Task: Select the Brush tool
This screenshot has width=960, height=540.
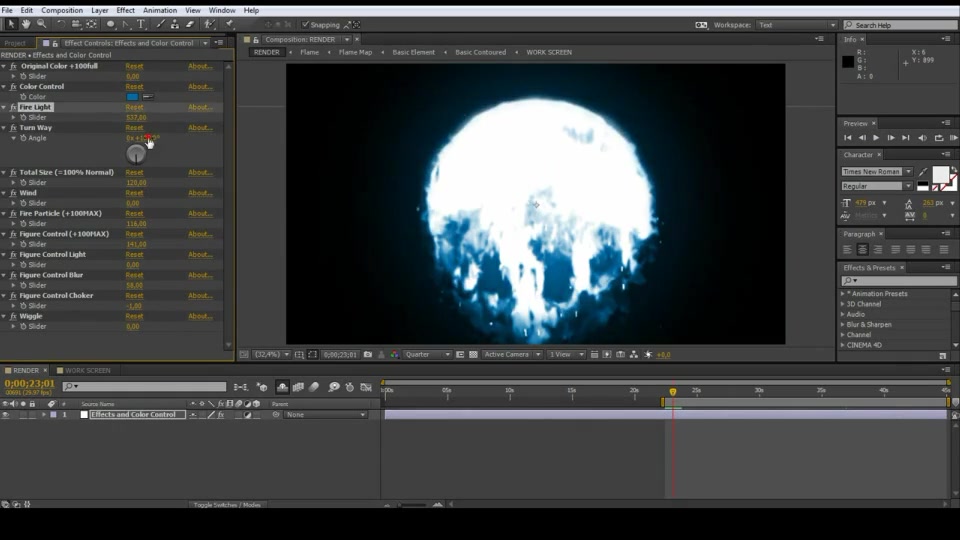Action: 160,24
